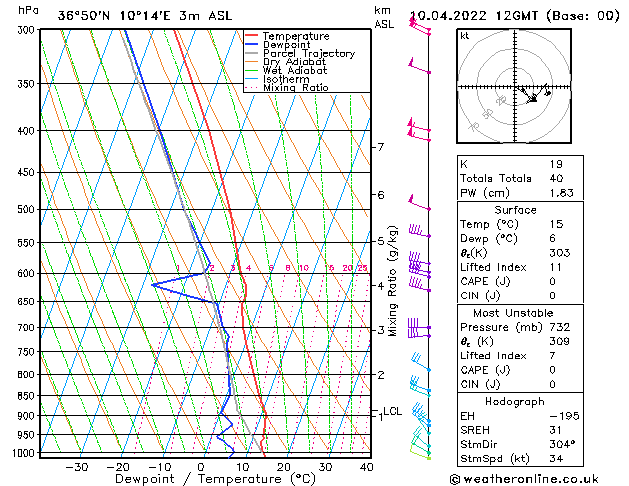This screenshot has width=629, height=486.
Task: Click the 900 hPa pressure level label
Action: (x=28, y=416)
